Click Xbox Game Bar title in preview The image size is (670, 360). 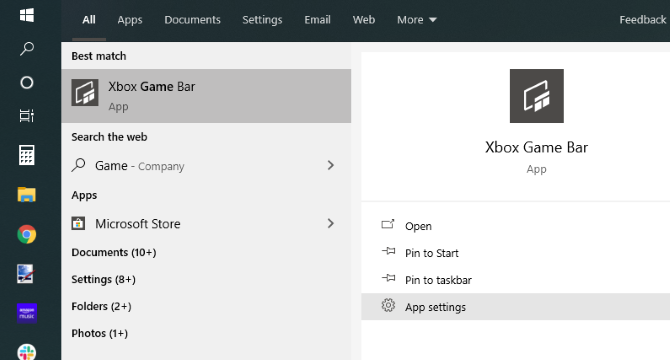tap(536, 147)
